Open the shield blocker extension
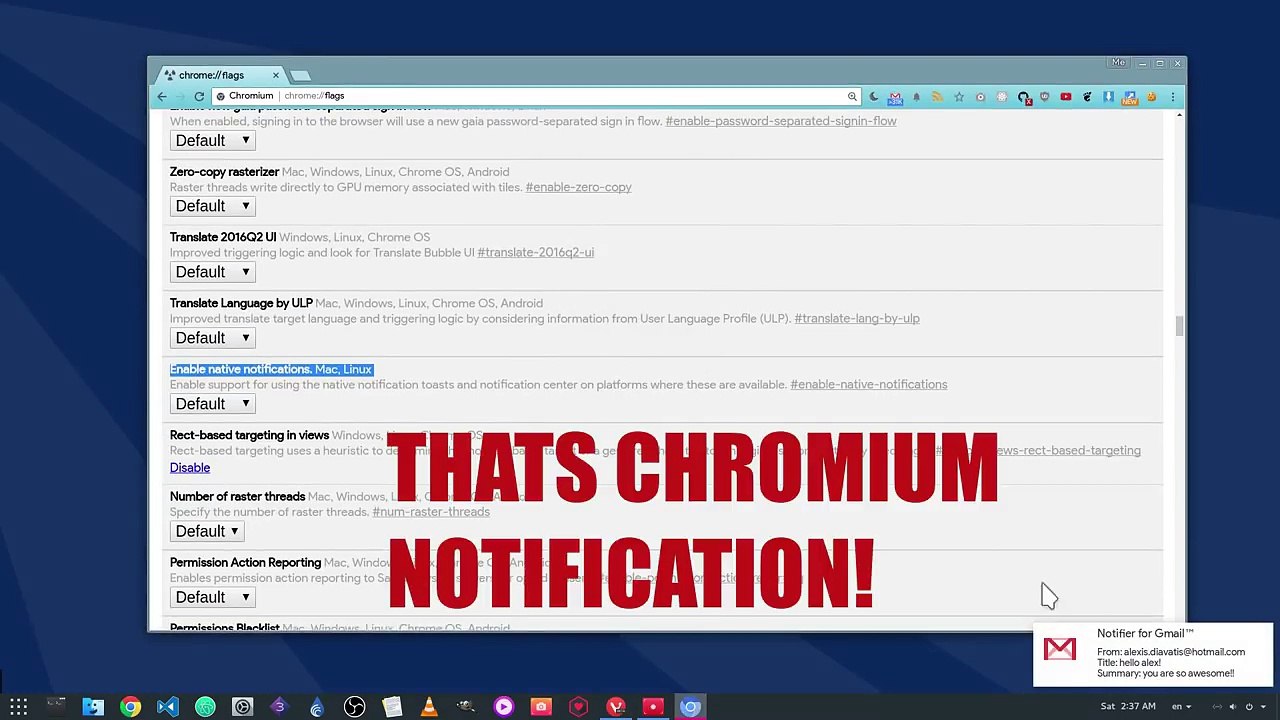Image resolution: width=1280 pixels, height=720 pixels. point(1045,97)
